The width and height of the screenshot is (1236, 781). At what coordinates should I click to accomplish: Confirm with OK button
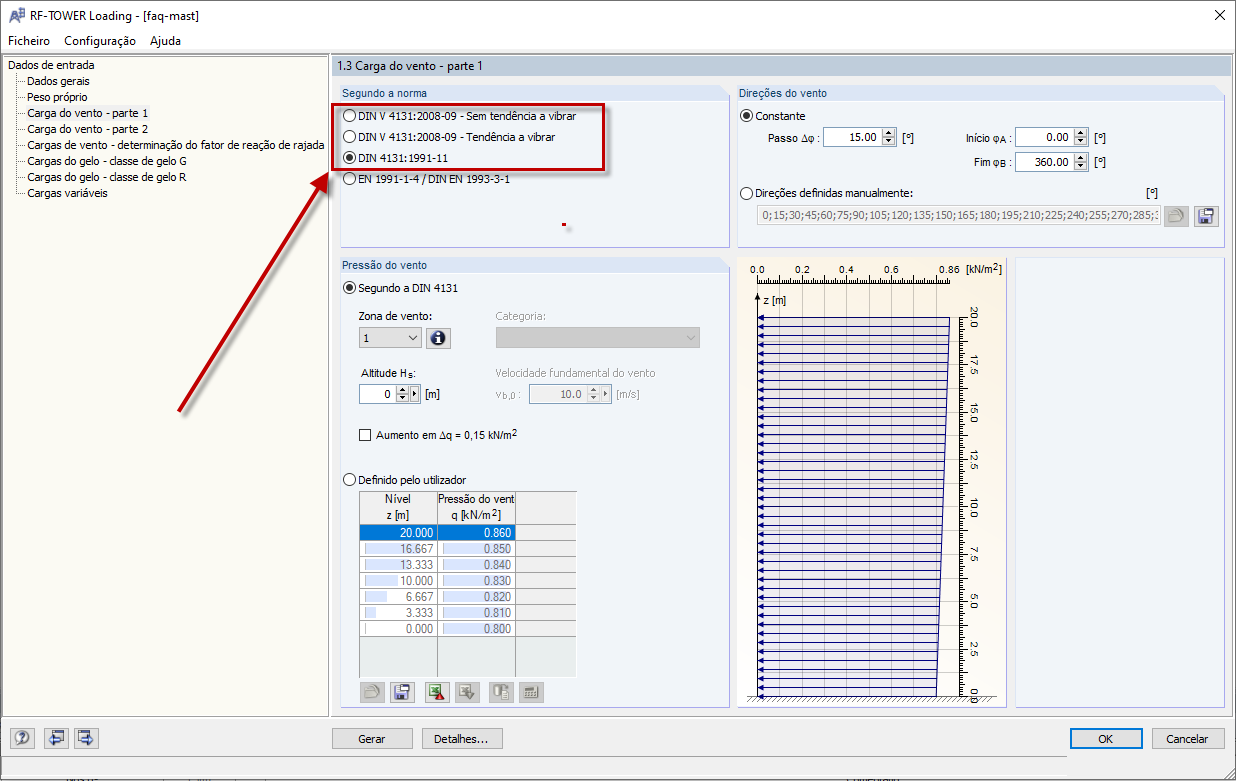click(x=1105, y=739)
